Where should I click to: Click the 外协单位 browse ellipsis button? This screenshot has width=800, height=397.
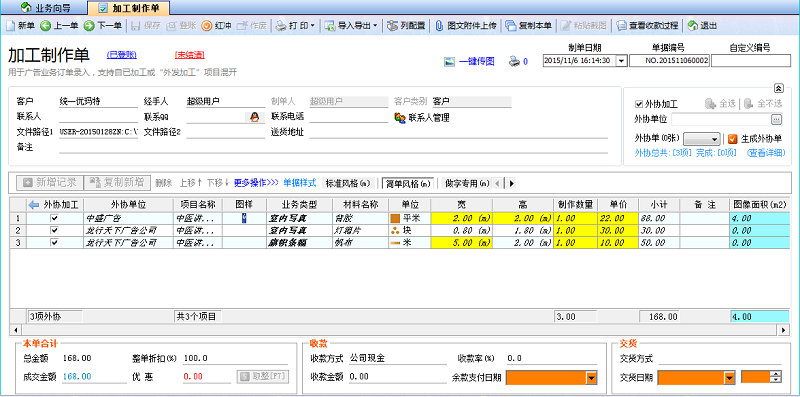pos(777,119)
